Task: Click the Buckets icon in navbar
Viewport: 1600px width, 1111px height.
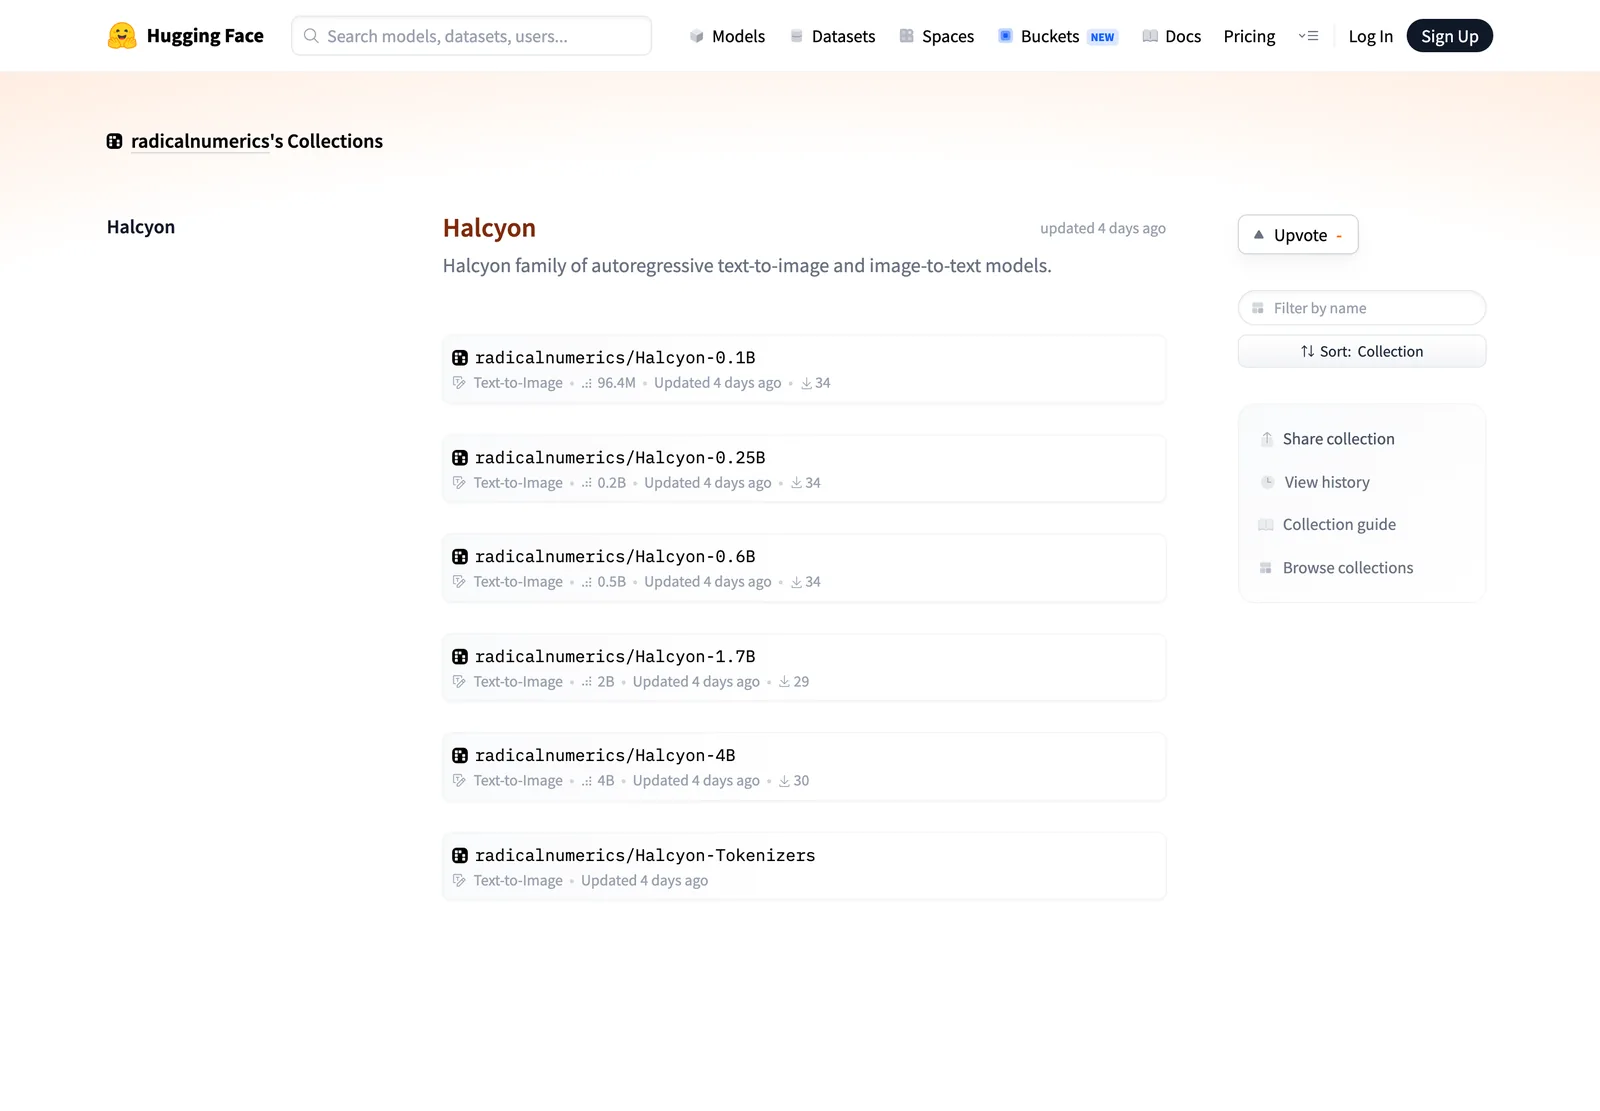Action: click(1005, 36)
